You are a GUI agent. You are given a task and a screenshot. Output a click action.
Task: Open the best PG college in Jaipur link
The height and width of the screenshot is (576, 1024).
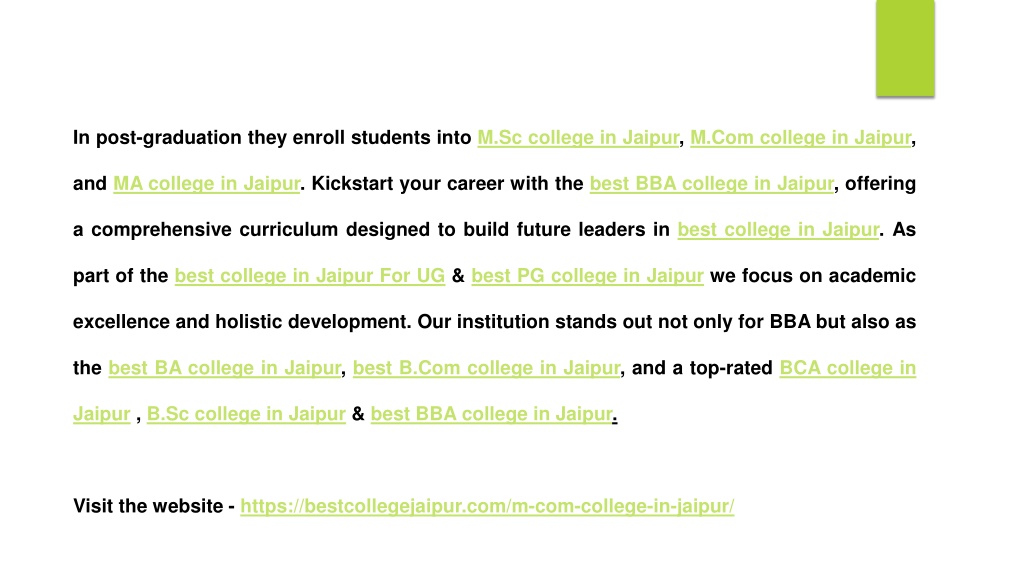[587, 276]
